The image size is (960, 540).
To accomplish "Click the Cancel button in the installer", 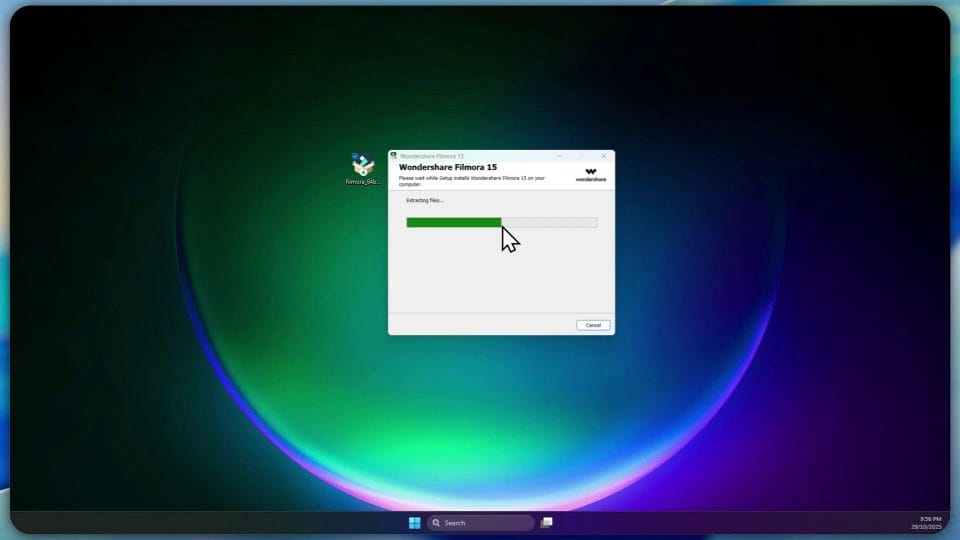I will [593, 325].
